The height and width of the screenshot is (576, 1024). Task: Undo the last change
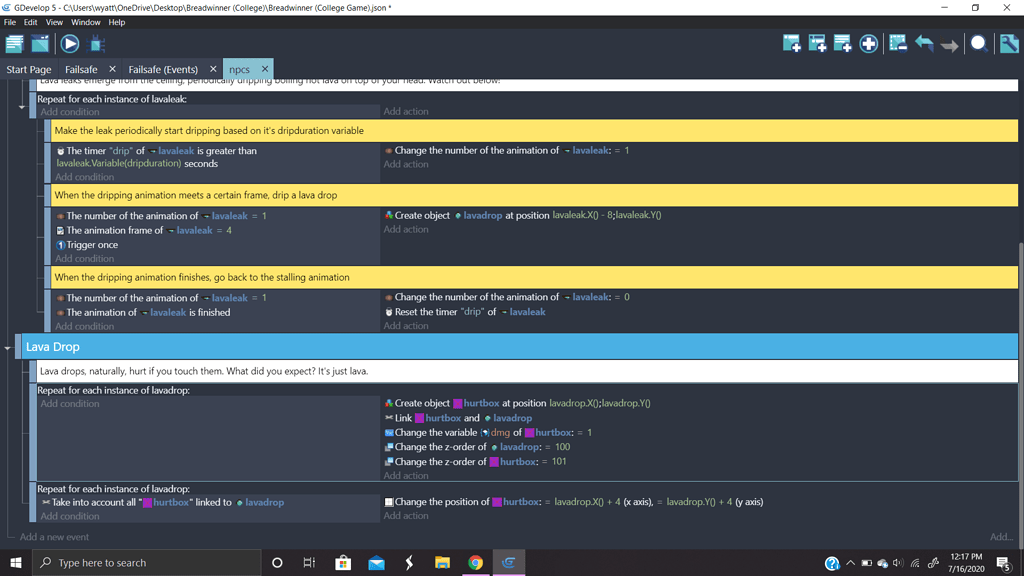pos(924,43)
